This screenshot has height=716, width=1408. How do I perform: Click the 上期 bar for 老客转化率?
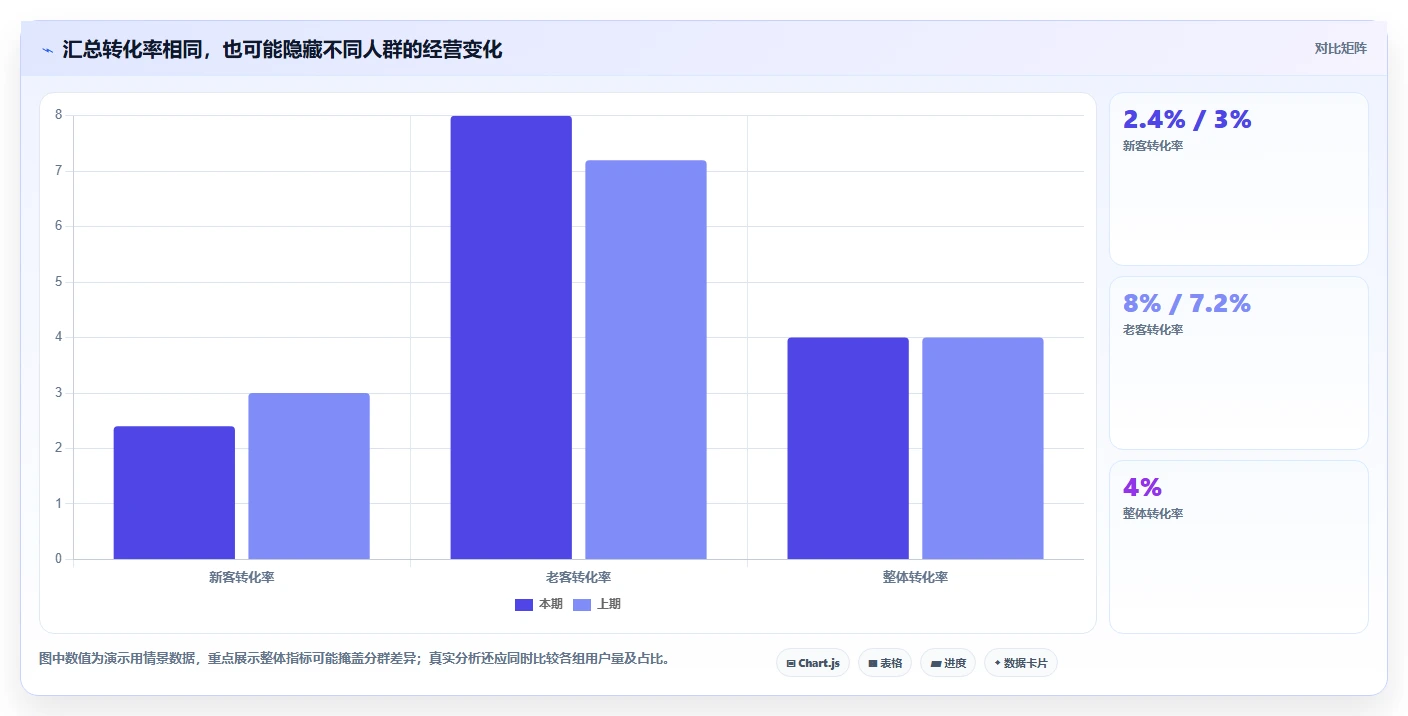click(x=646, y=360)
